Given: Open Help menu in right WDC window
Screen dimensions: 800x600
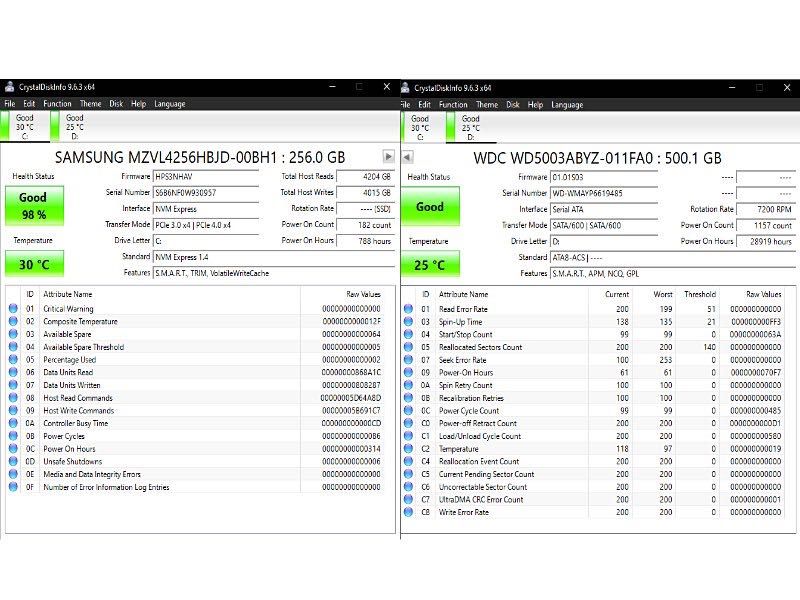Looking at the screenshot, I should tap(535, 105).
